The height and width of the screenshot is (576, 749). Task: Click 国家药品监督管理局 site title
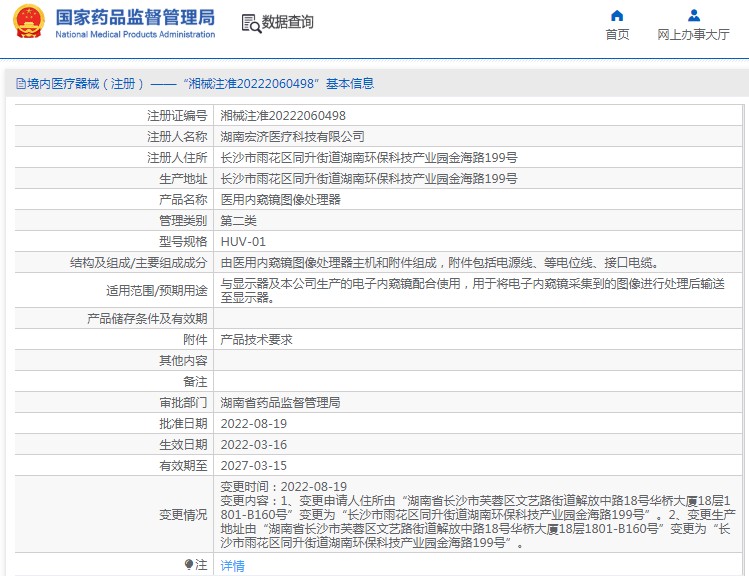click(135, 17)
